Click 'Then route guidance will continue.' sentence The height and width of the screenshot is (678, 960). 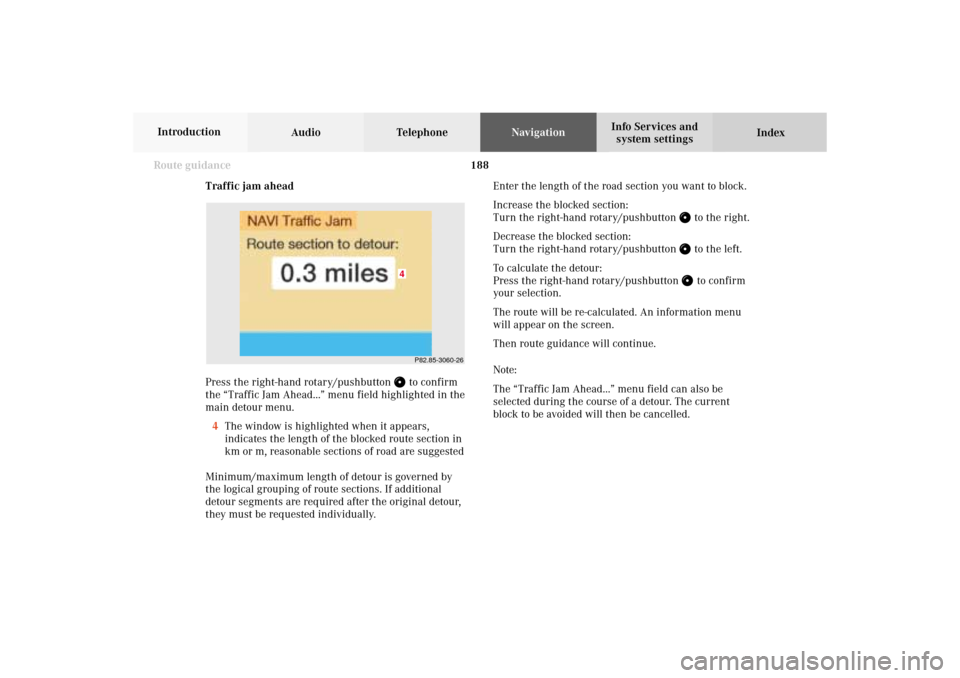click(x=574, y=344)
